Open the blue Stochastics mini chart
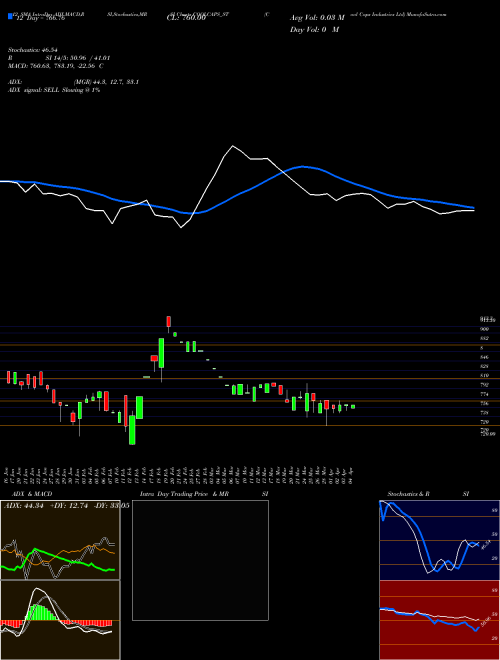Viewport: 500px width, 660px height. click(x=440, y=540)
